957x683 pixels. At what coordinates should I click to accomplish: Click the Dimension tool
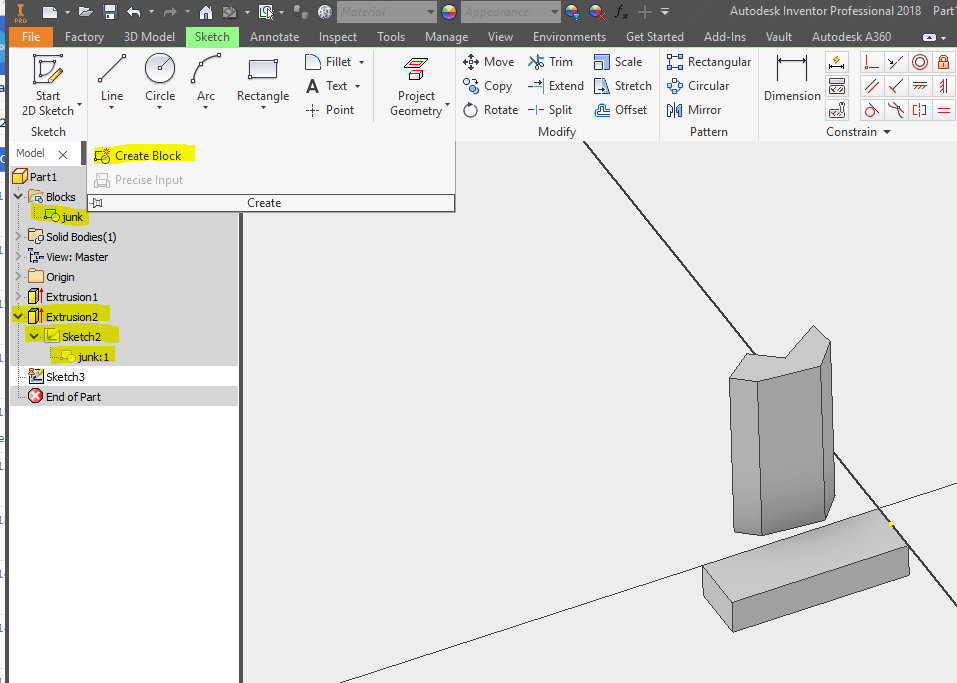[x=792, y=78]
